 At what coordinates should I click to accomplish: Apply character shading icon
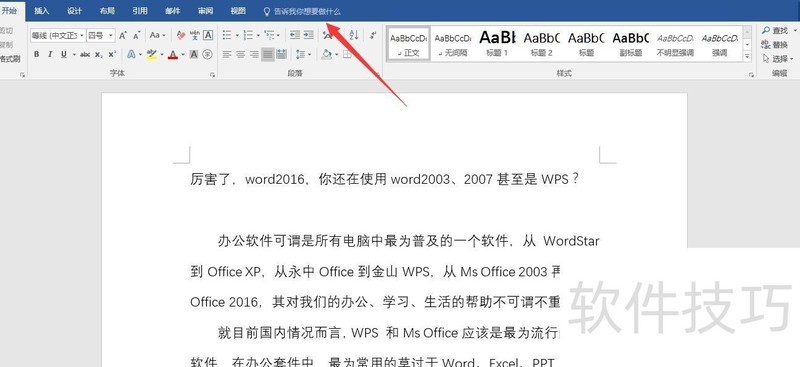pyautogui.click(x=194, y=54)
